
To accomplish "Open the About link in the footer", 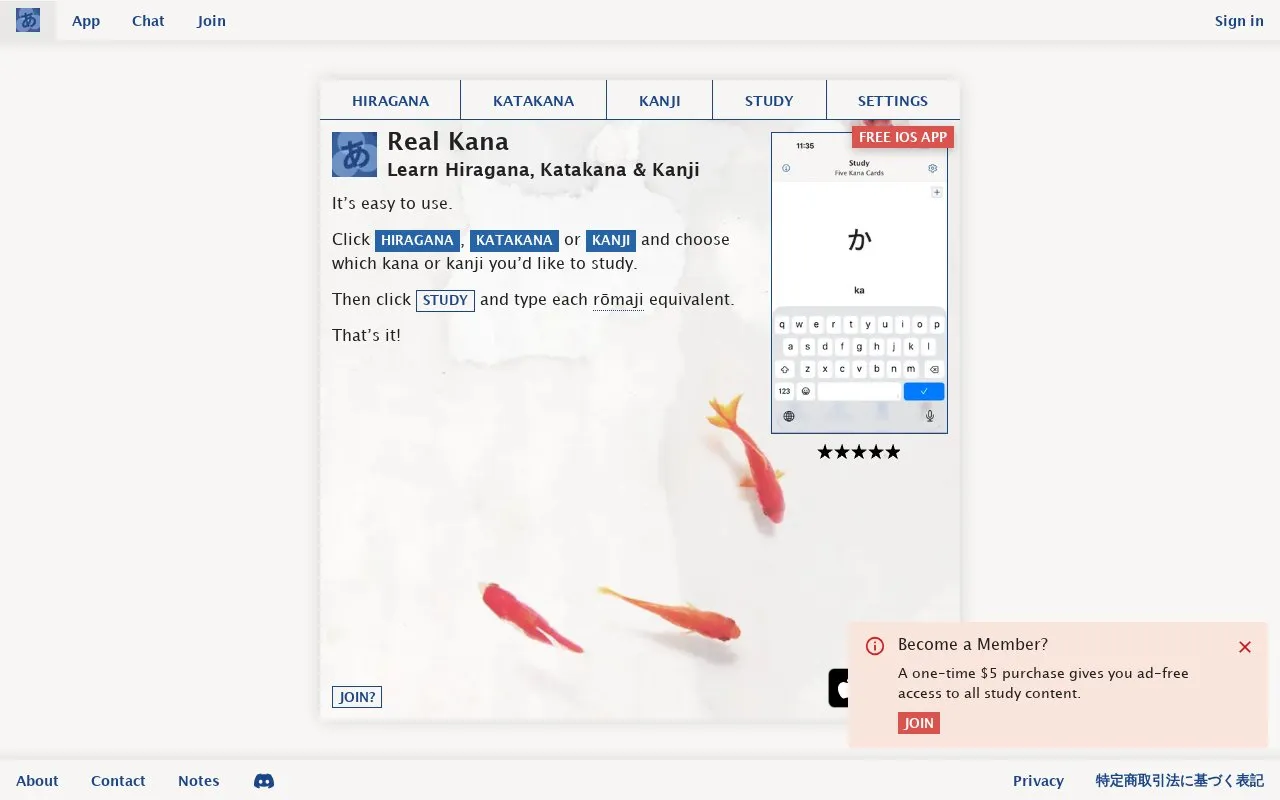I will tap(37, 781).
